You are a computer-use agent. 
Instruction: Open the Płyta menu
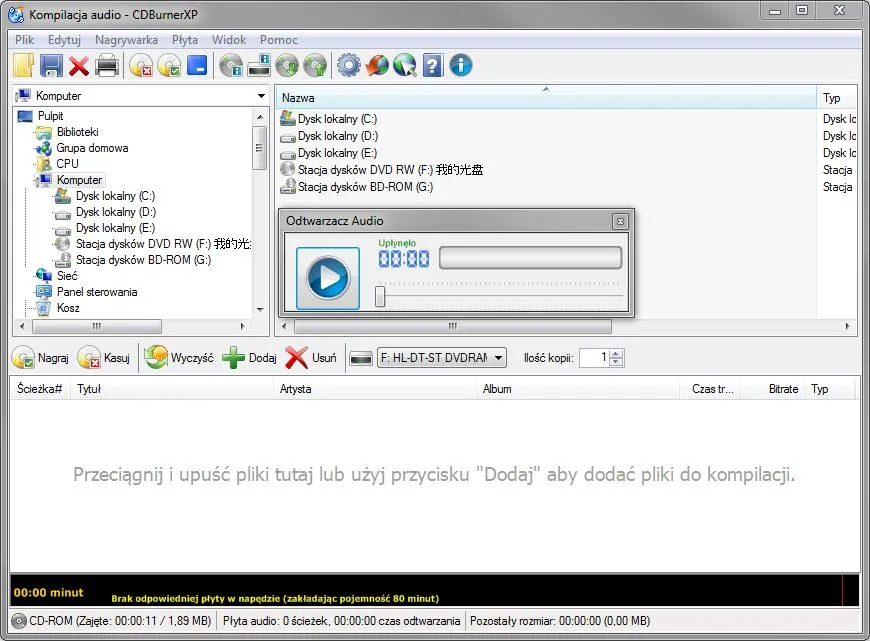click(185, 40)
